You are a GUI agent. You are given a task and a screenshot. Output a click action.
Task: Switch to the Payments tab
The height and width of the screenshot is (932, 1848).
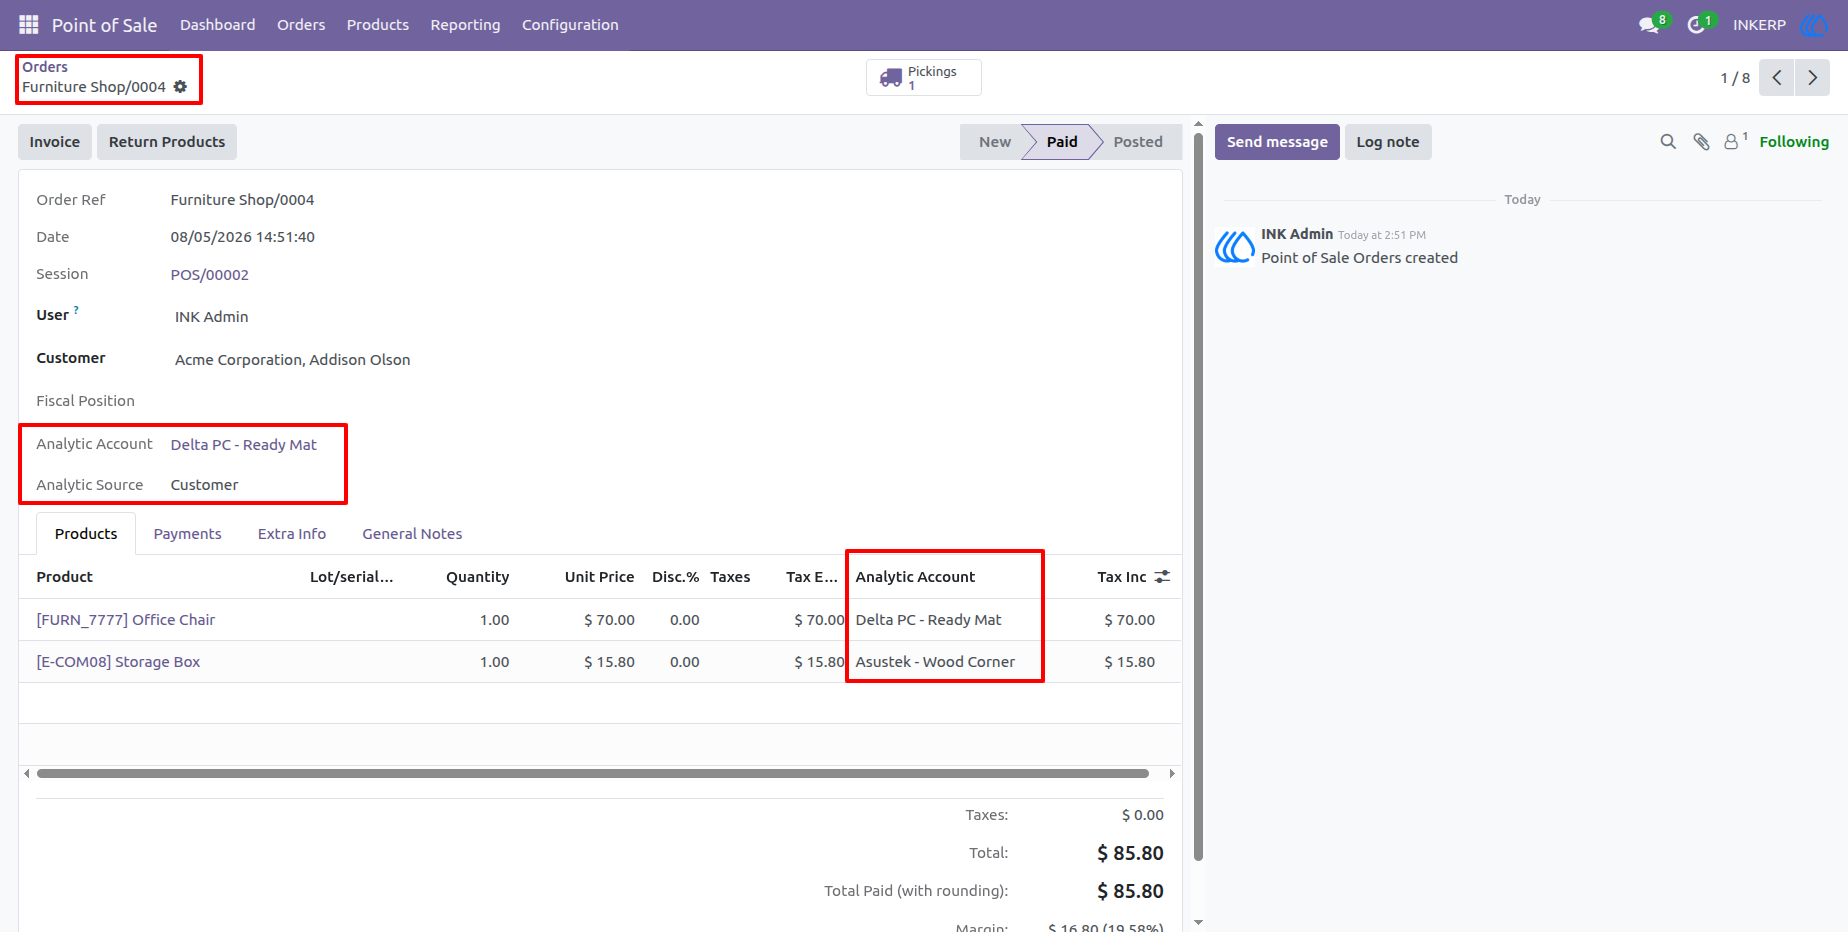coord(187,534)
